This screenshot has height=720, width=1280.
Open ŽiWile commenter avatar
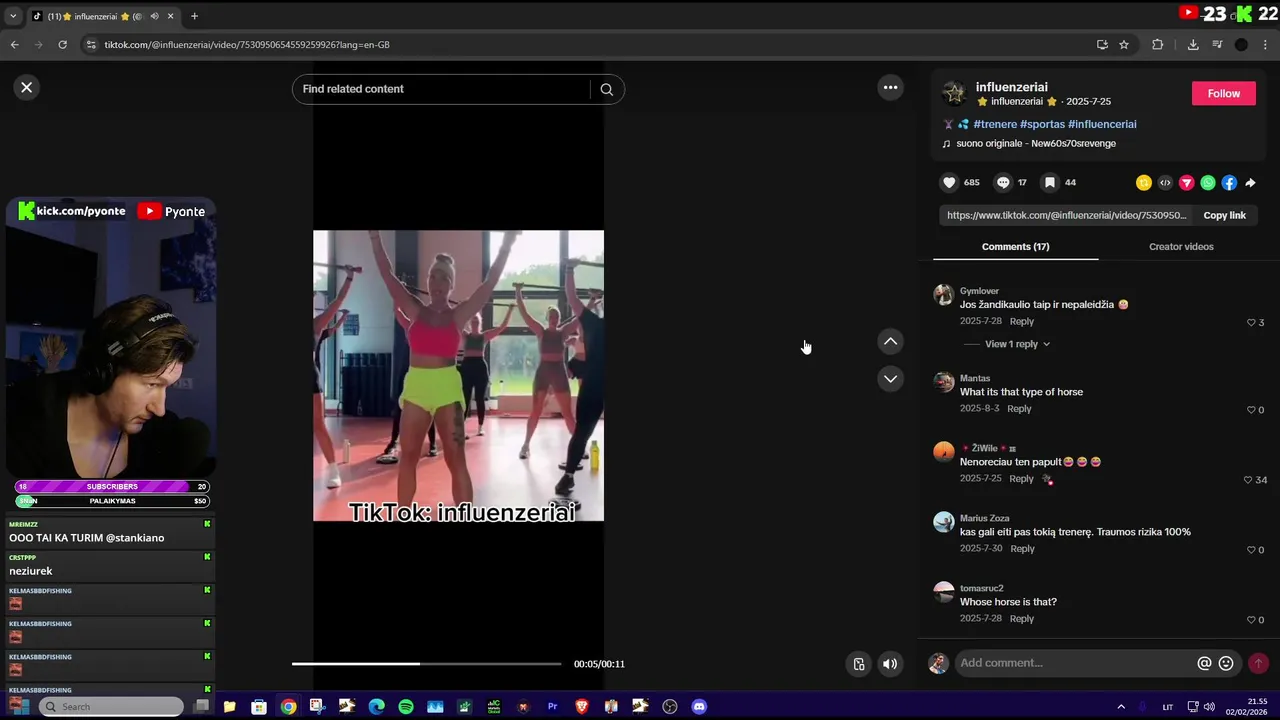[944, 451]
